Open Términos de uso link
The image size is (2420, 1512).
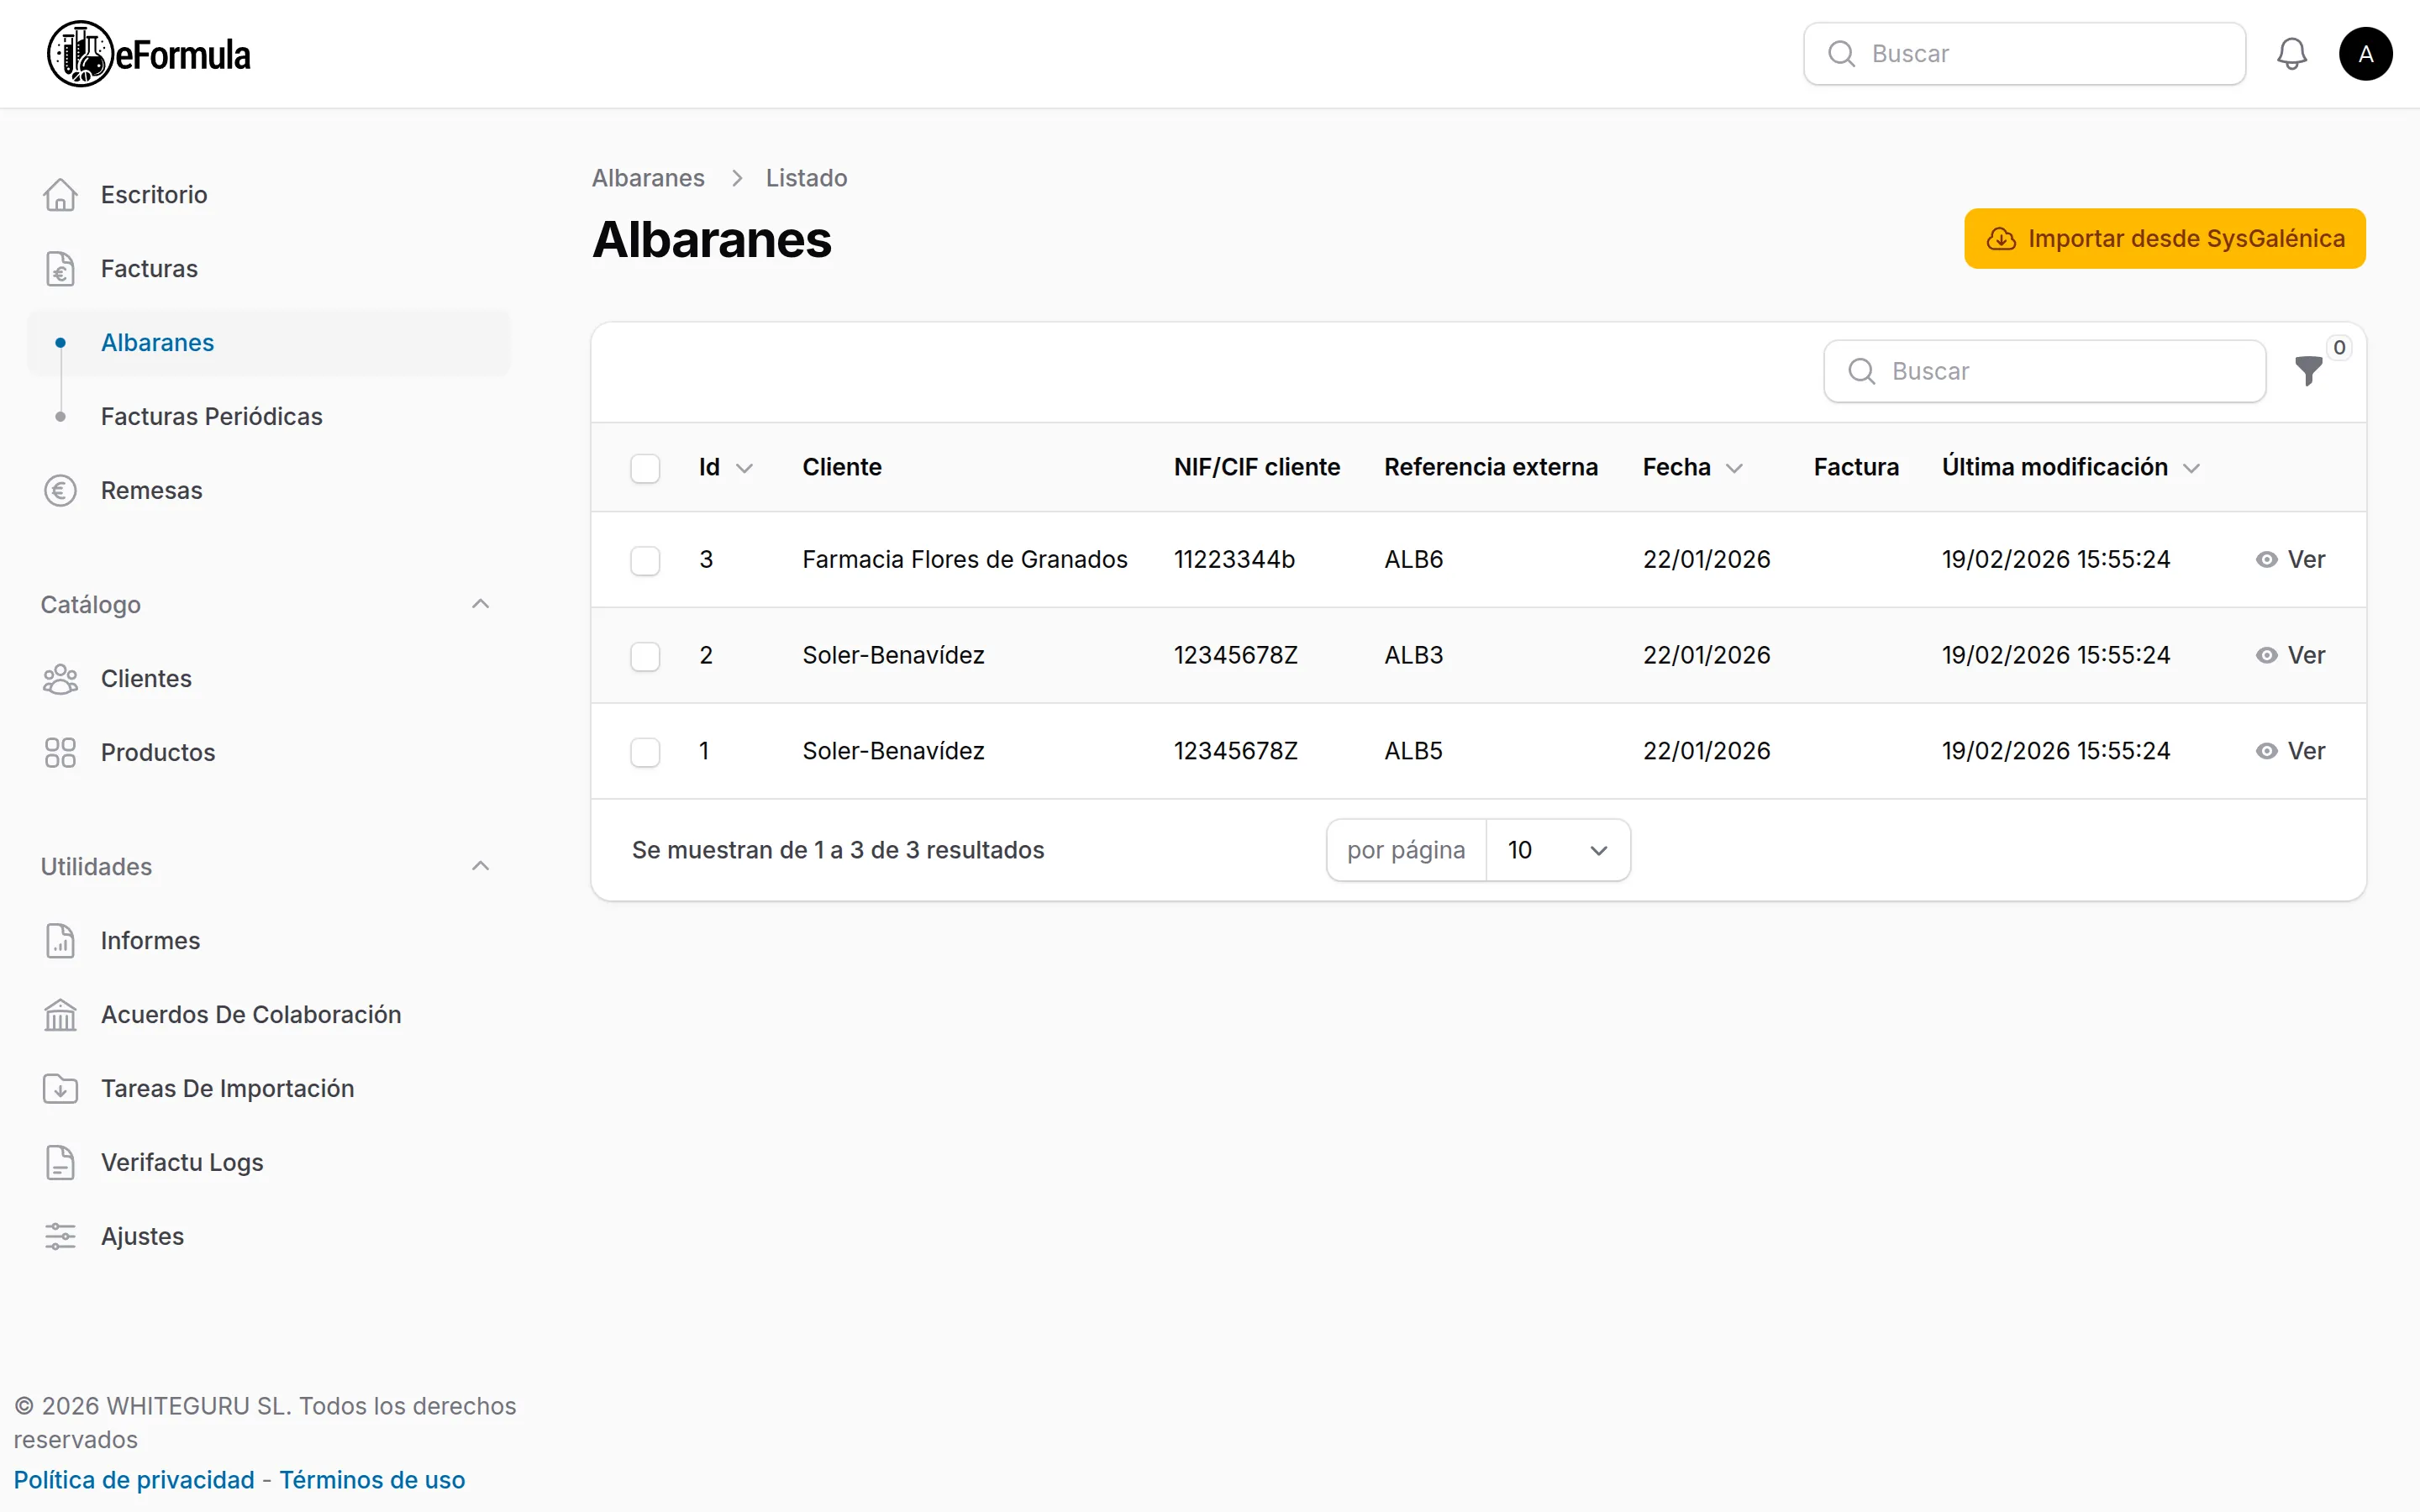[x=372, y=1480]
